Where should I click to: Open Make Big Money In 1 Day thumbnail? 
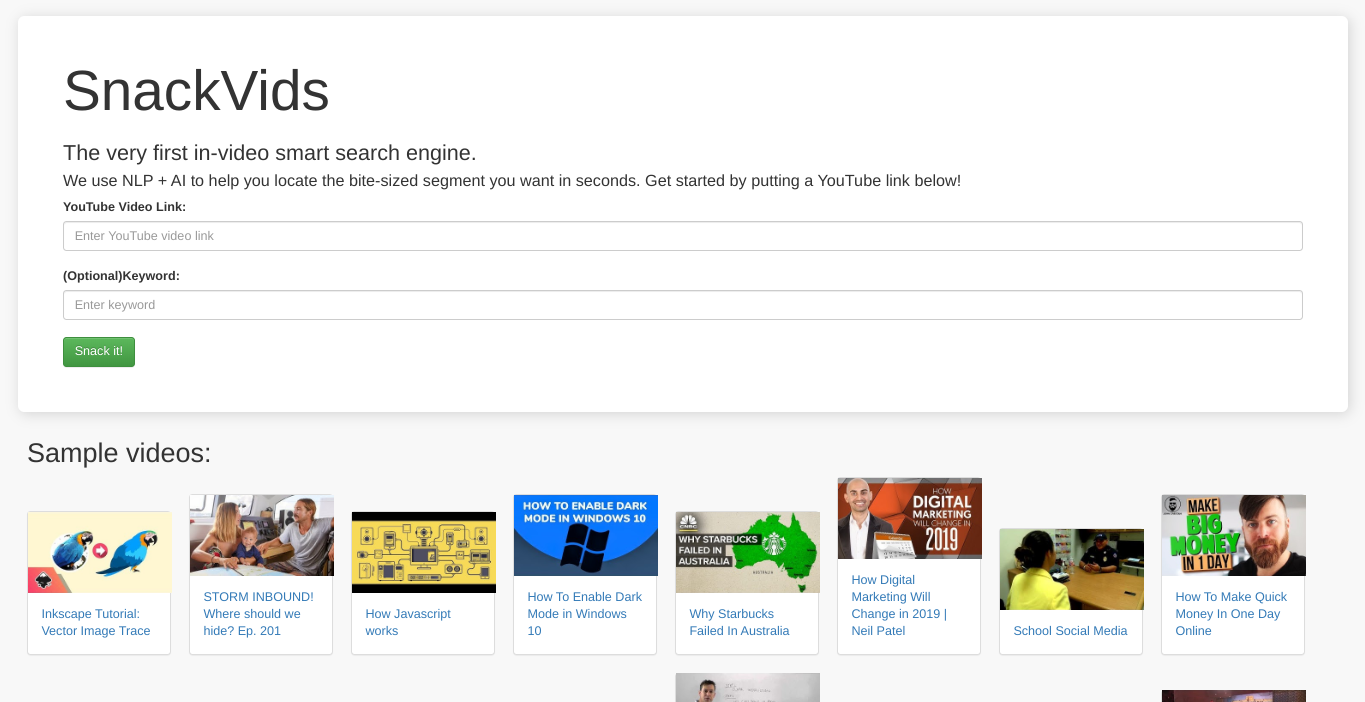(1233, 535)
